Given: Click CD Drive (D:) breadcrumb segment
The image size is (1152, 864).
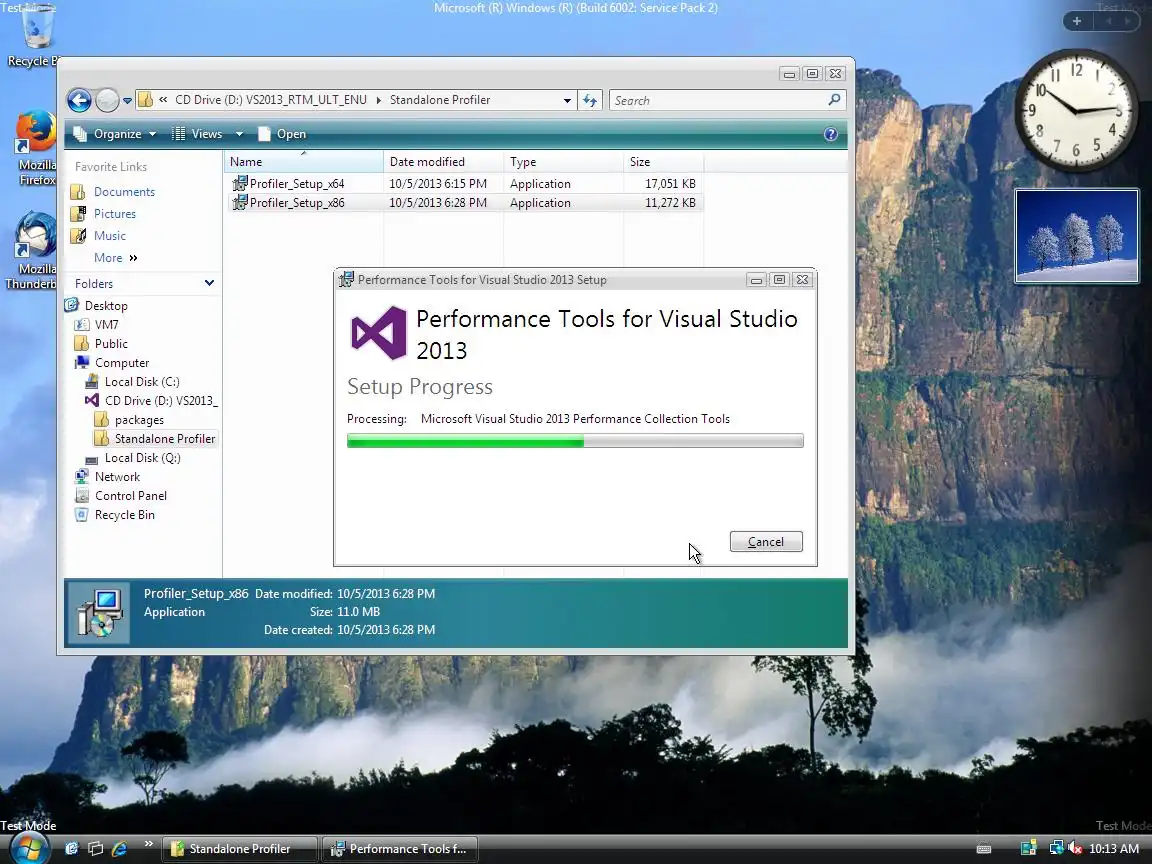Looking at the screenshot, I should coord(271,100).
